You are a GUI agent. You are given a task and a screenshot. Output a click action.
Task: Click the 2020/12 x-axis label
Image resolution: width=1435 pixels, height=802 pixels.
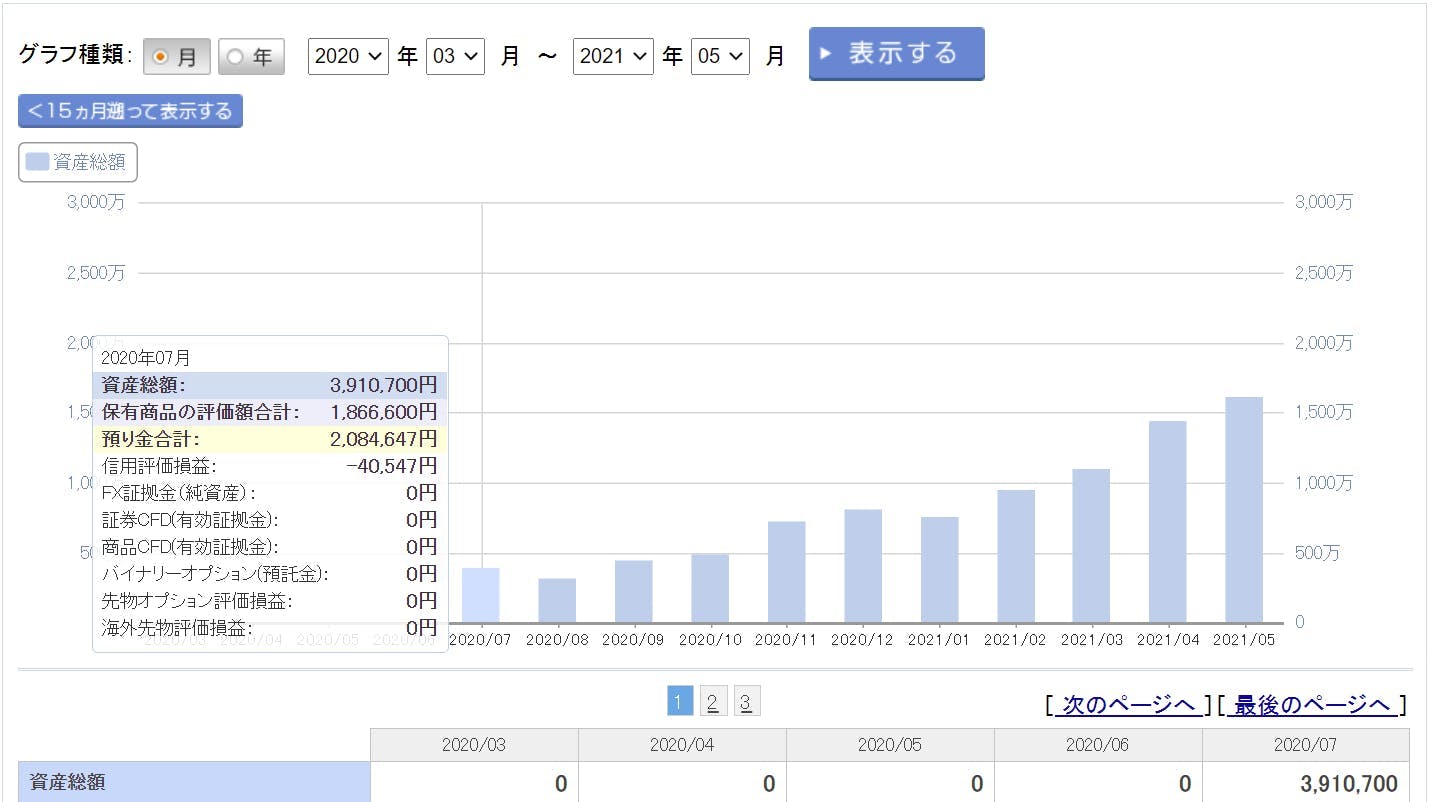863,640
